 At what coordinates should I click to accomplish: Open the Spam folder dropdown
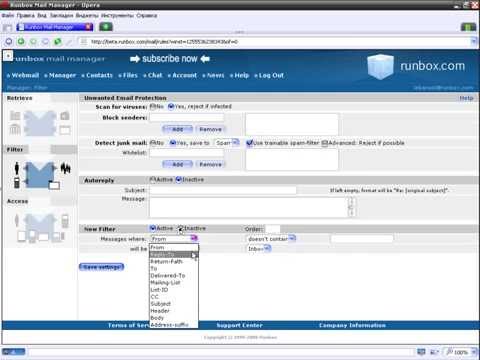pyautogui.click(x=227, y=143)
